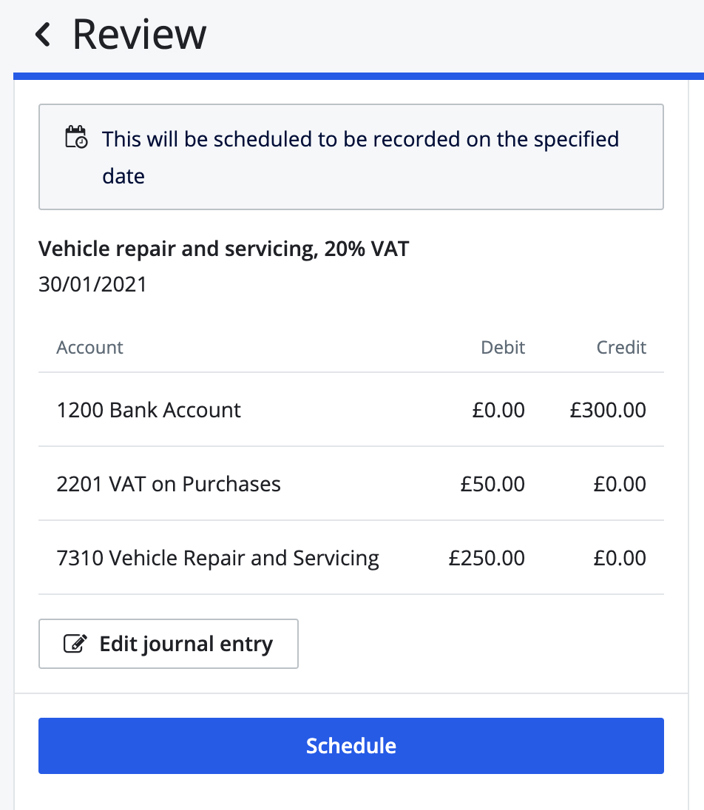The height and width of the screenshot is (810, 704).
Task: Click the Review title text
Action: point(138,33)
